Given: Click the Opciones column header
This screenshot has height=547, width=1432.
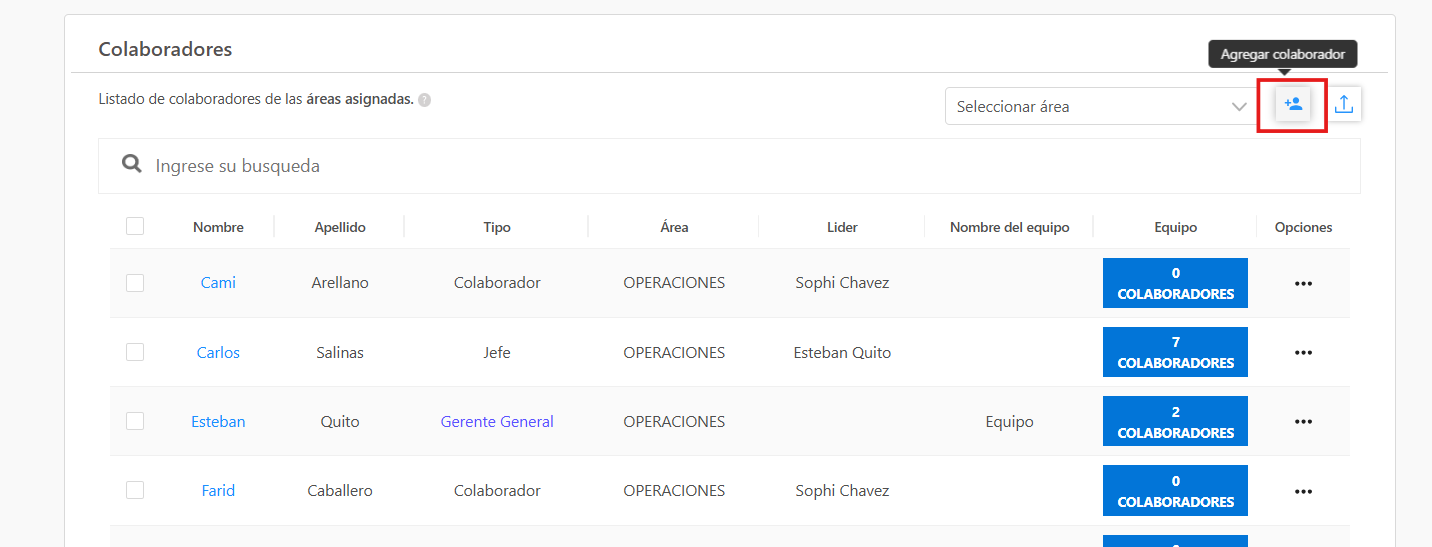Looking at the screenshot, I should click(x=1303, y=227).
